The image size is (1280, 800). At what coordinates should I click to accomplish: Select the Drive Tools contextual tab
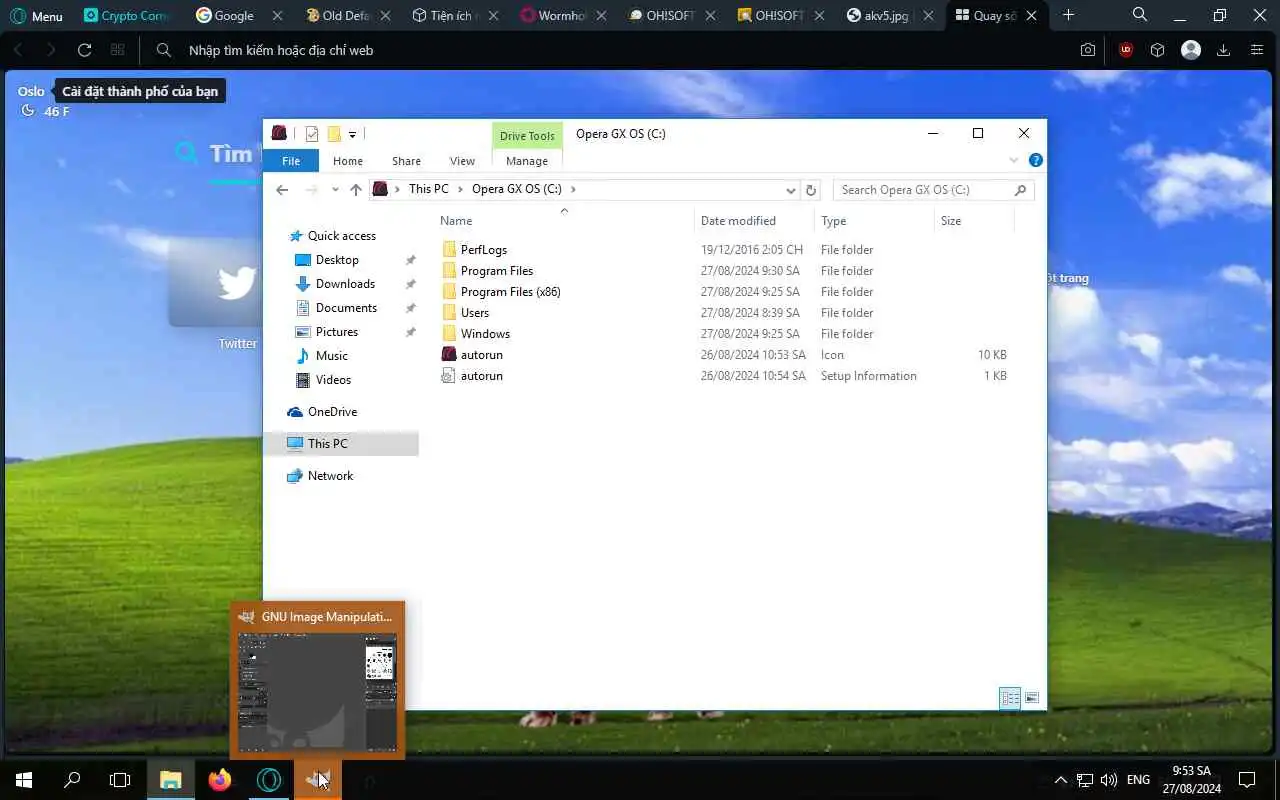coord(527,136)
